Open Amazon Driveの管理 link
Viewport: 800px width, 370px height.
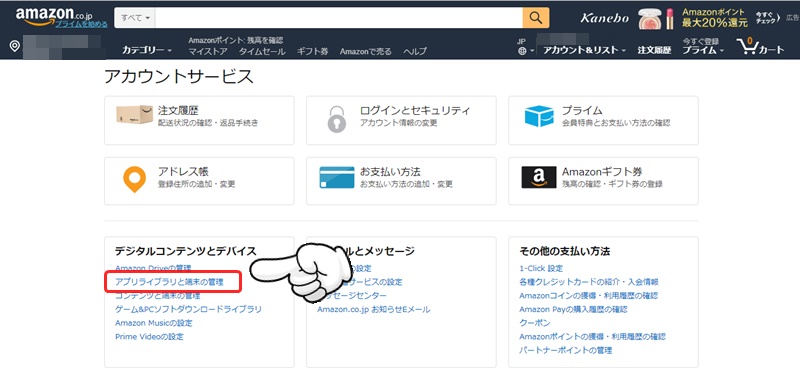(153, 268)
